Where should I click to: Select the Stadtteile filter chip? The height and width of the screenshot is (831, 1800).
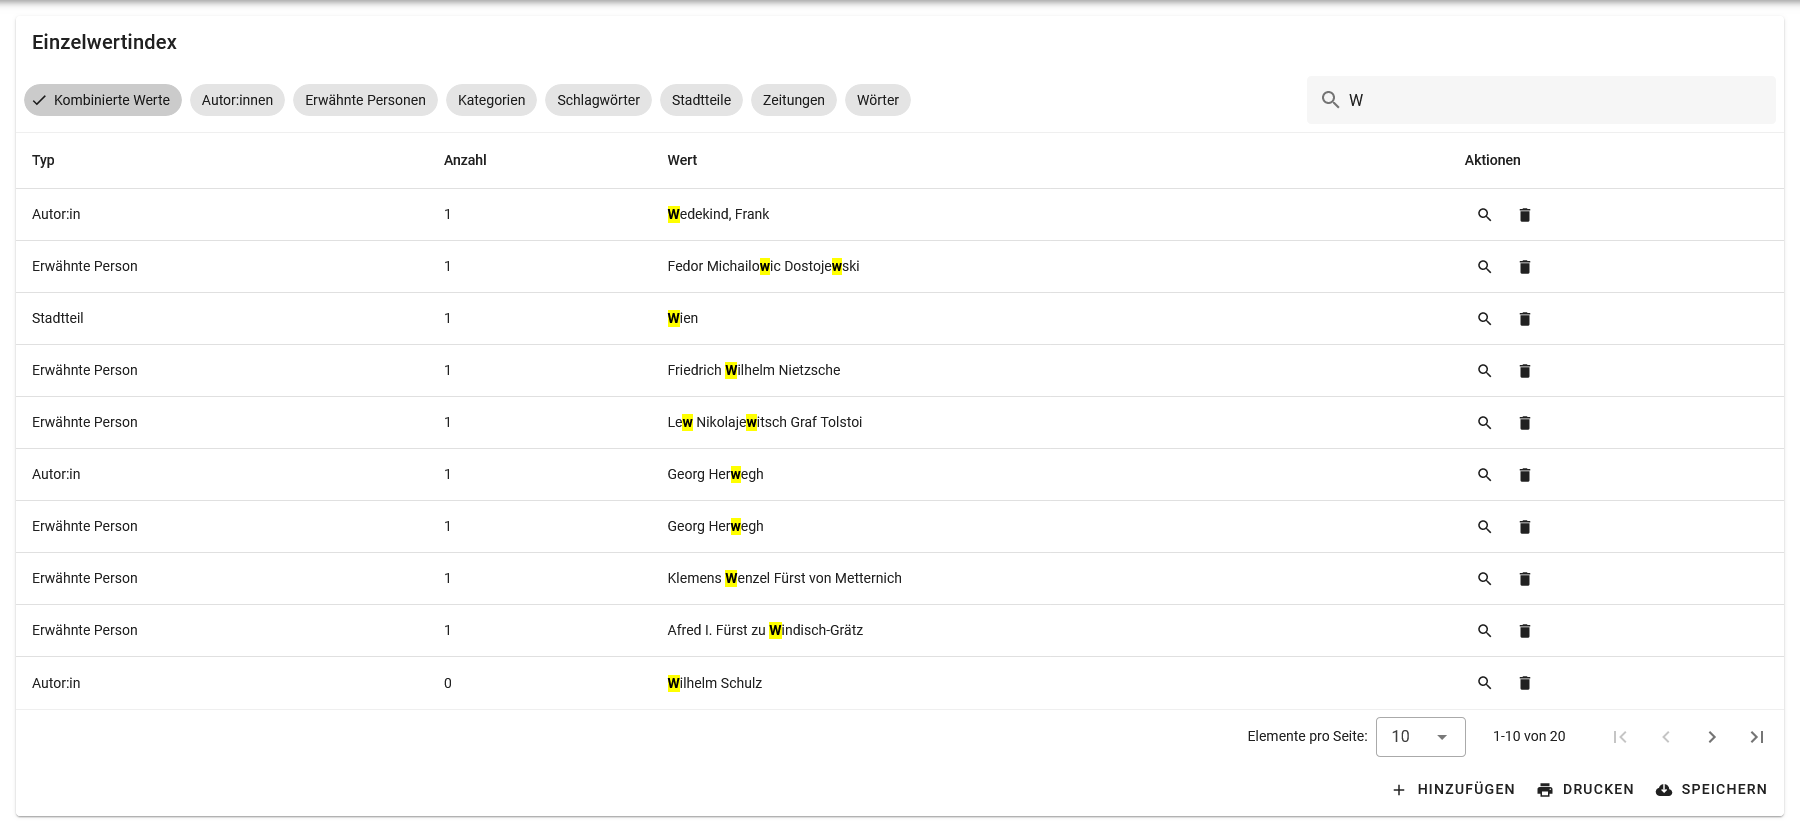point(701,100)
